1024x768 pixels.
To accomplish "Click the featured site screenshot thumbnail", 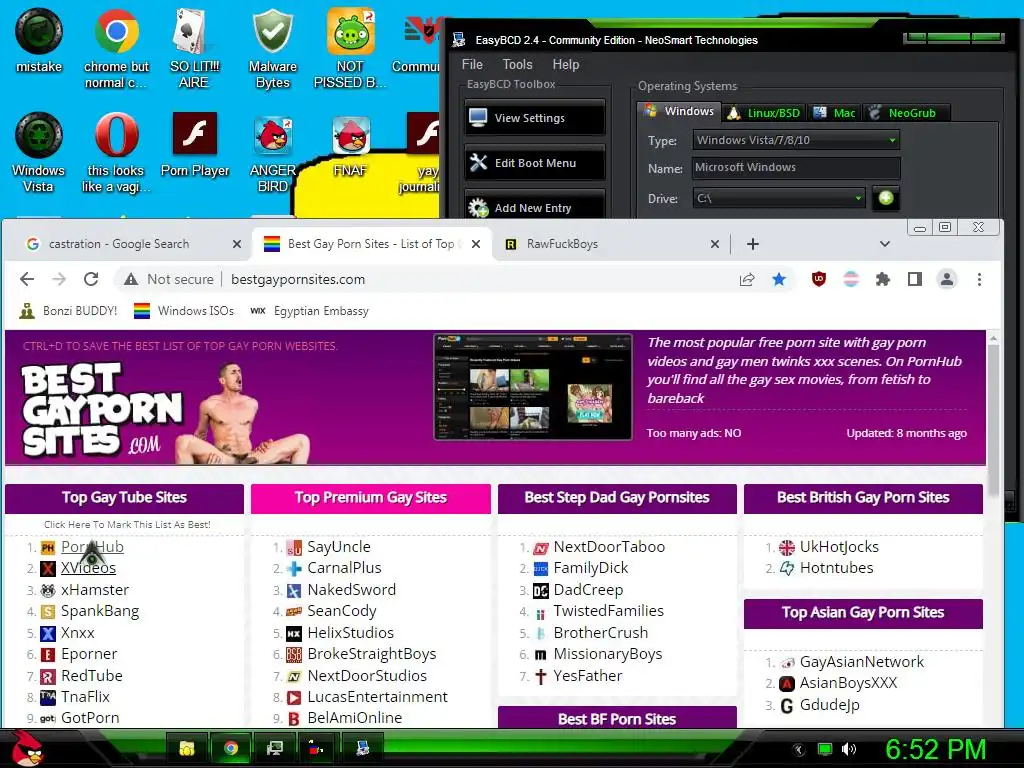I will click(x=532, y=387).
